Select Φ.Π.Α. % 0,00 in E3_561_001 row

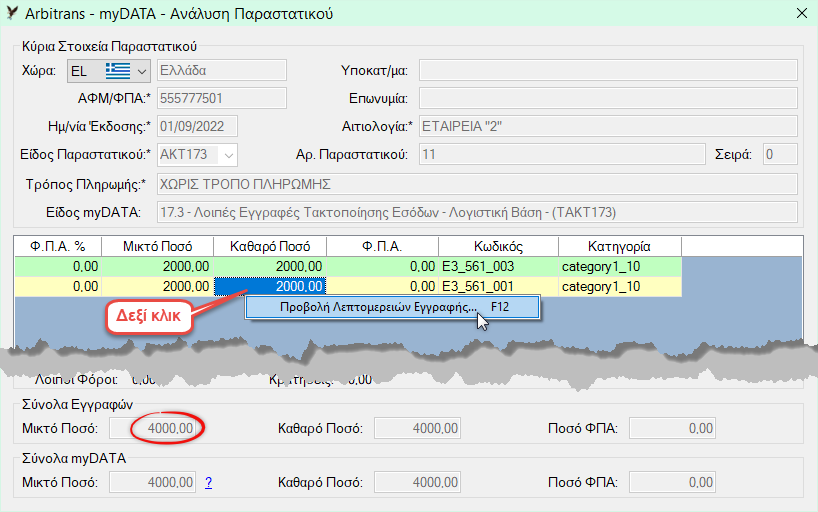[58, 287]
